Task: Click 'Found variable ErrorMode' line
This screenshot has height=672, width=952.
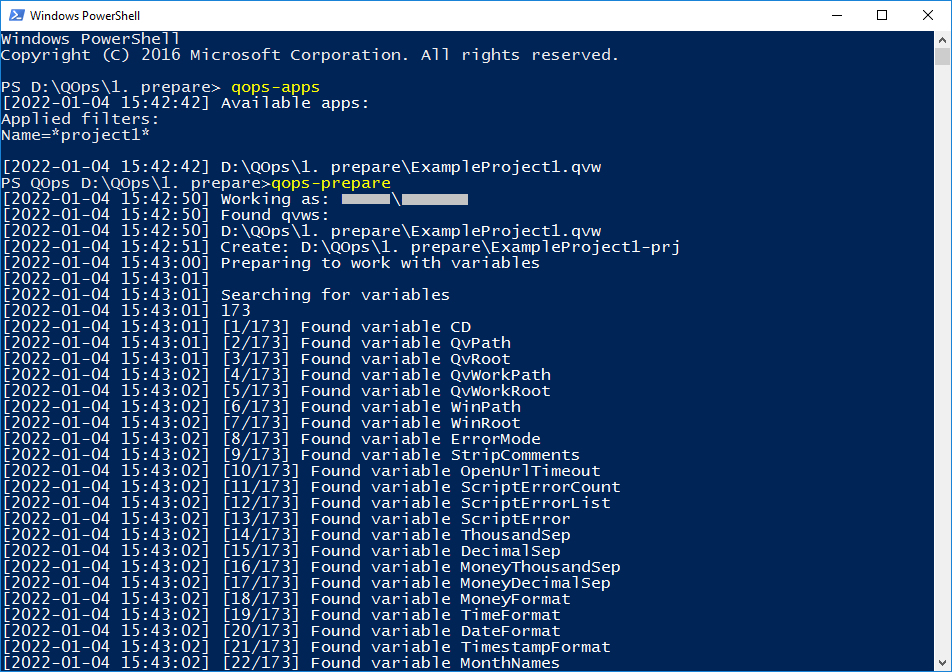Action: pos(272,439)
